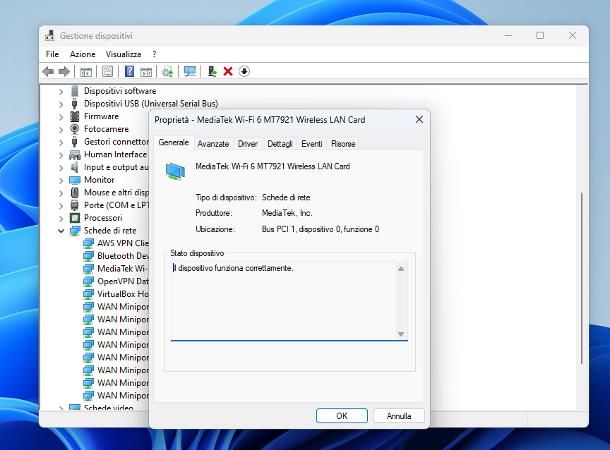Click the device status scroll down arrow

tap(401, 334)
